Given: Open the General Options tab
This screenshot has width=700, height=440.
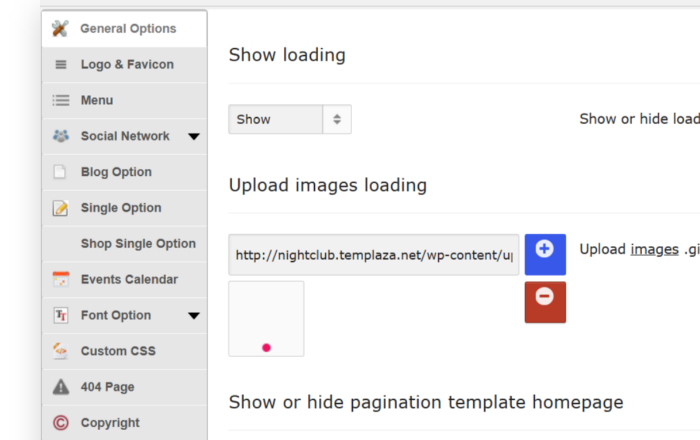Looking at the screenshot, I should click(124, 29).
